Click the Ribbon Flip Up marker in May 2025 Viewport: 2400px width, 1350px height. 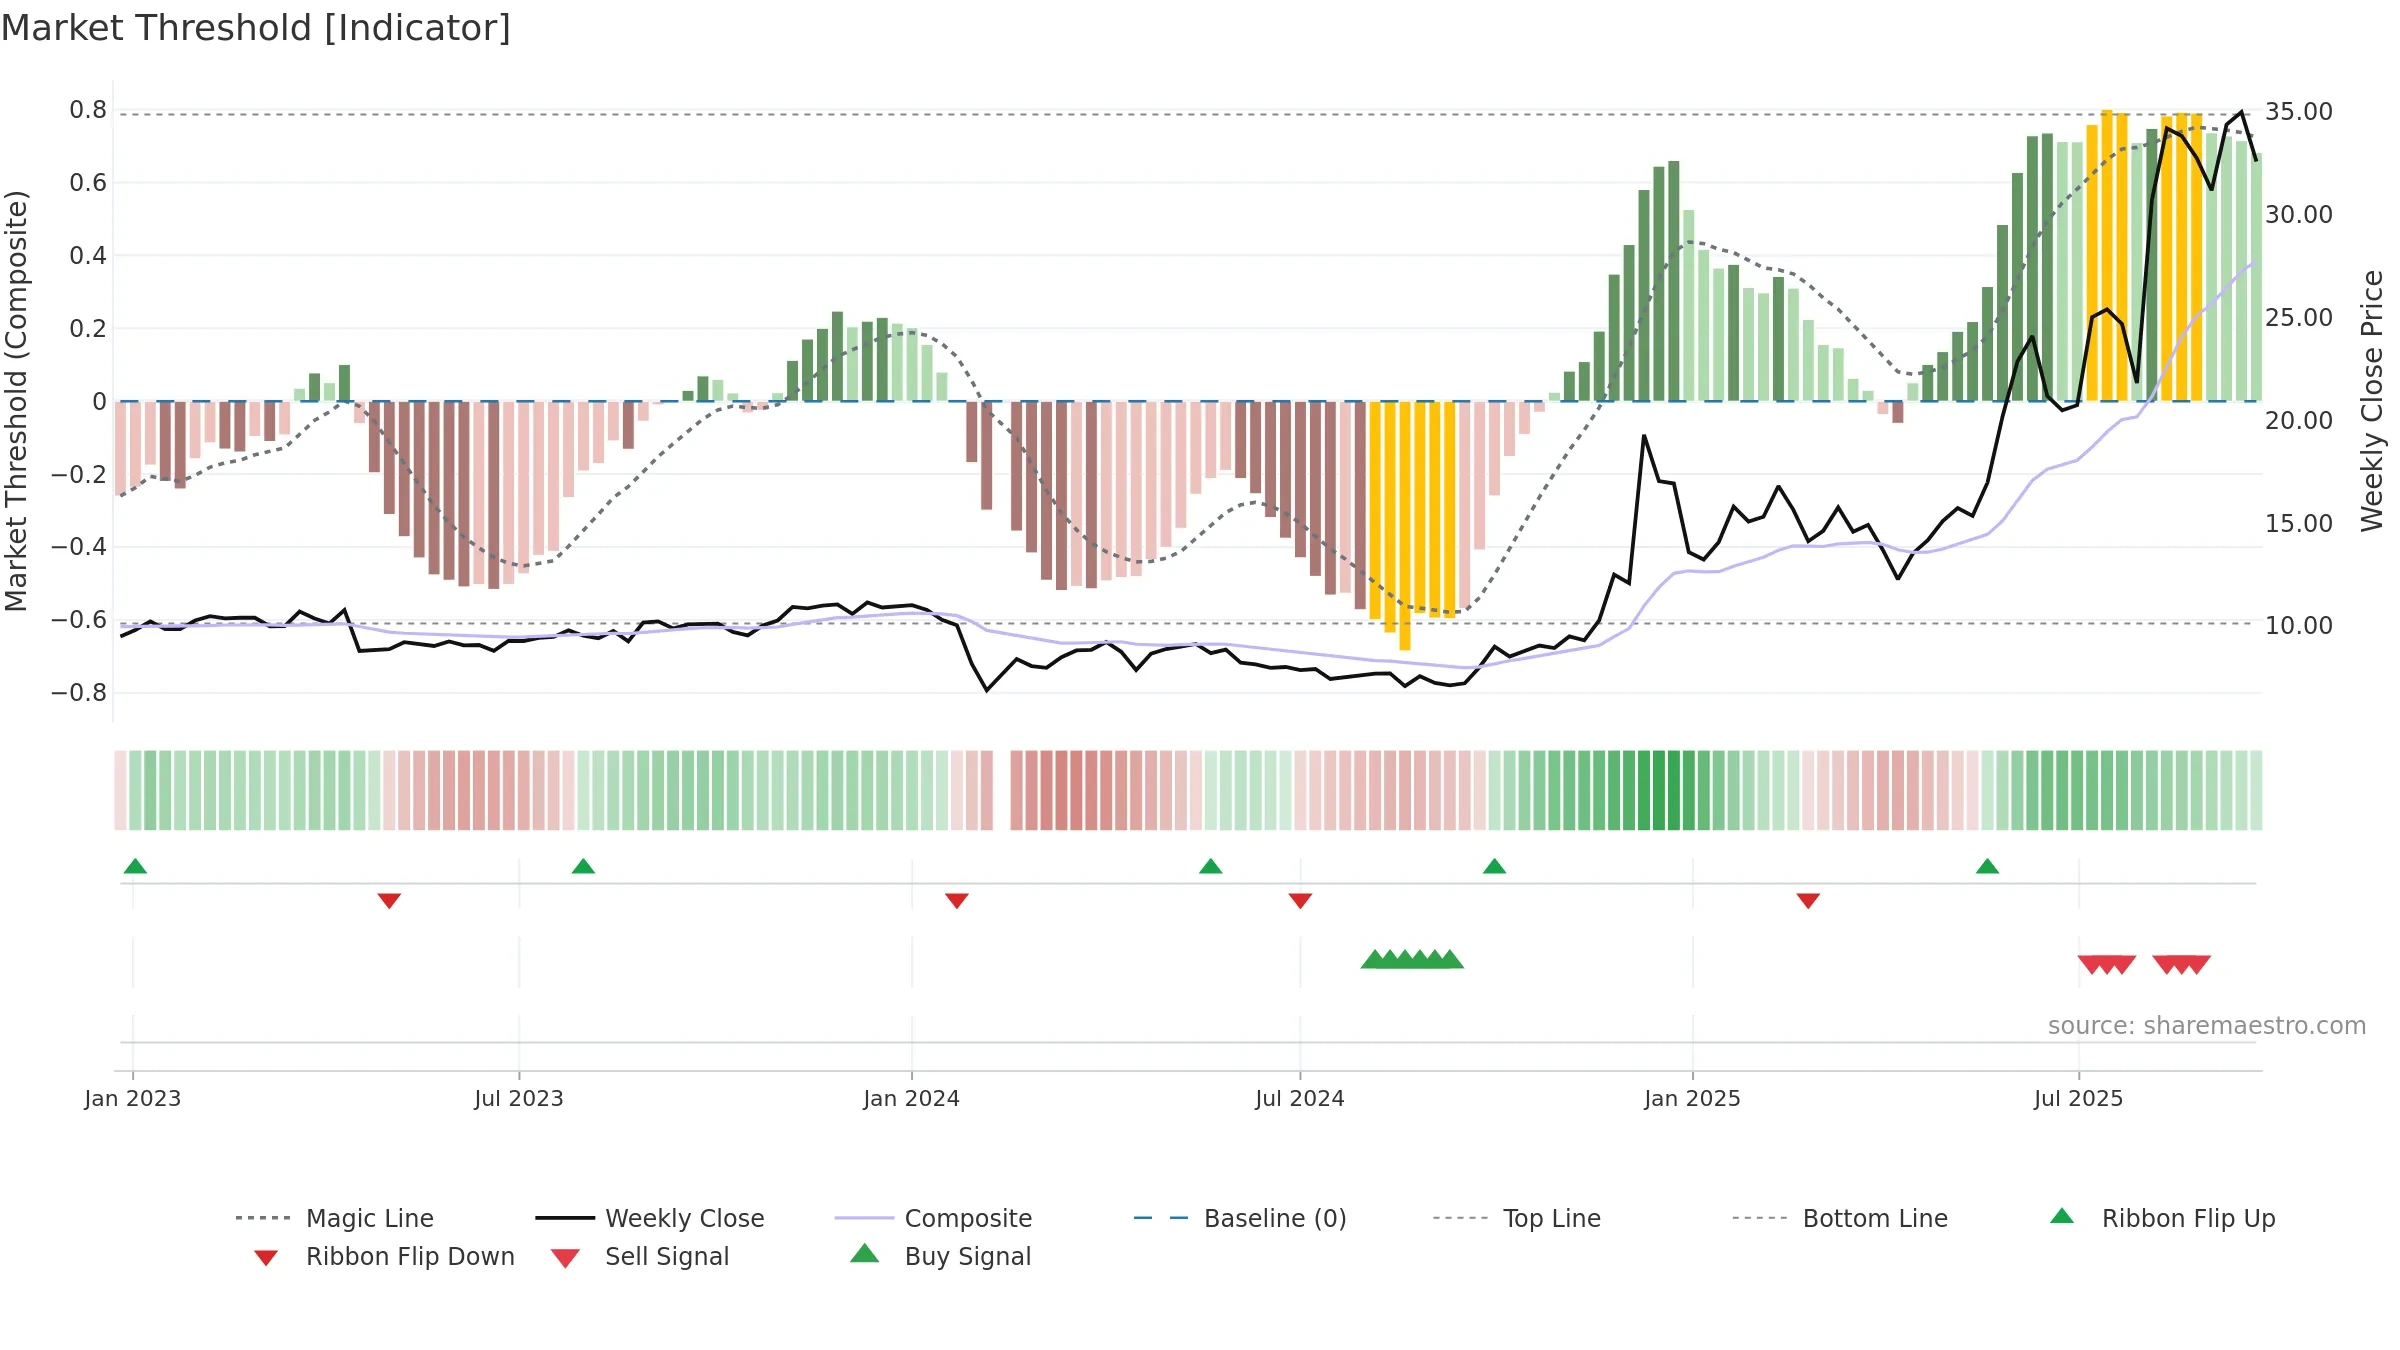pyautogui.click(x=1987, y=866)
